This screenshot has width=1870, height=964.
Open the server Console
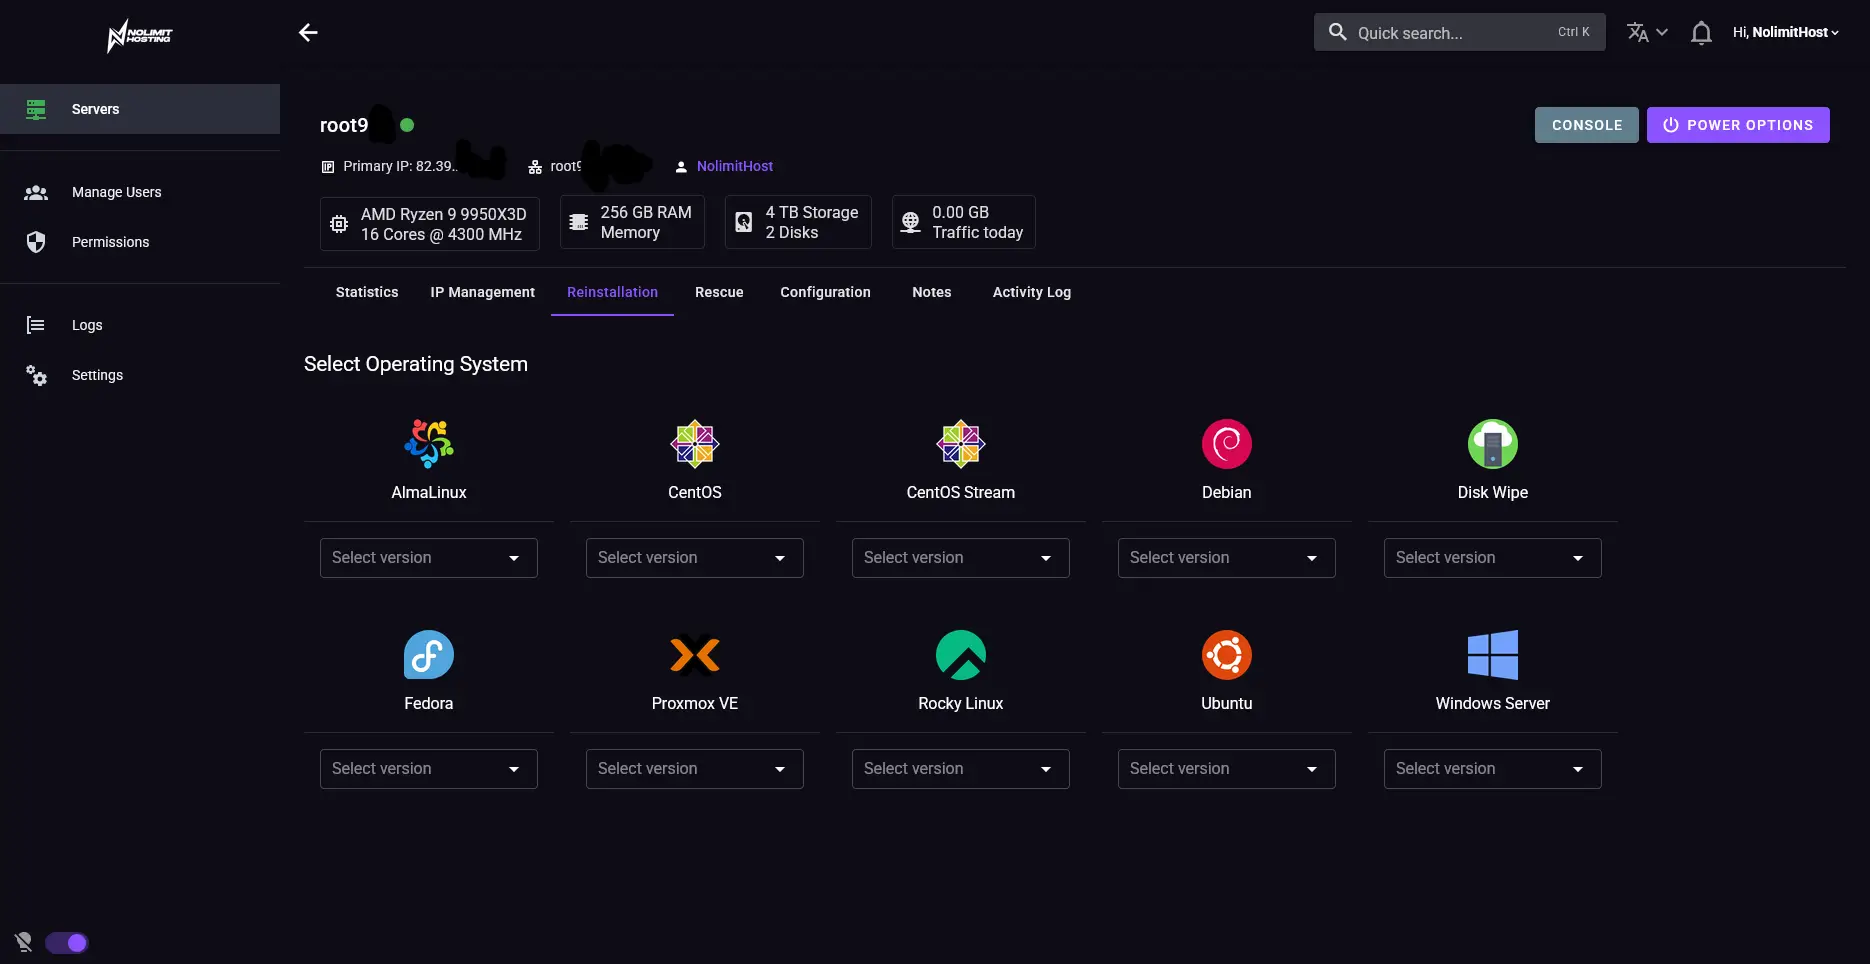(x=1587, y=125)
